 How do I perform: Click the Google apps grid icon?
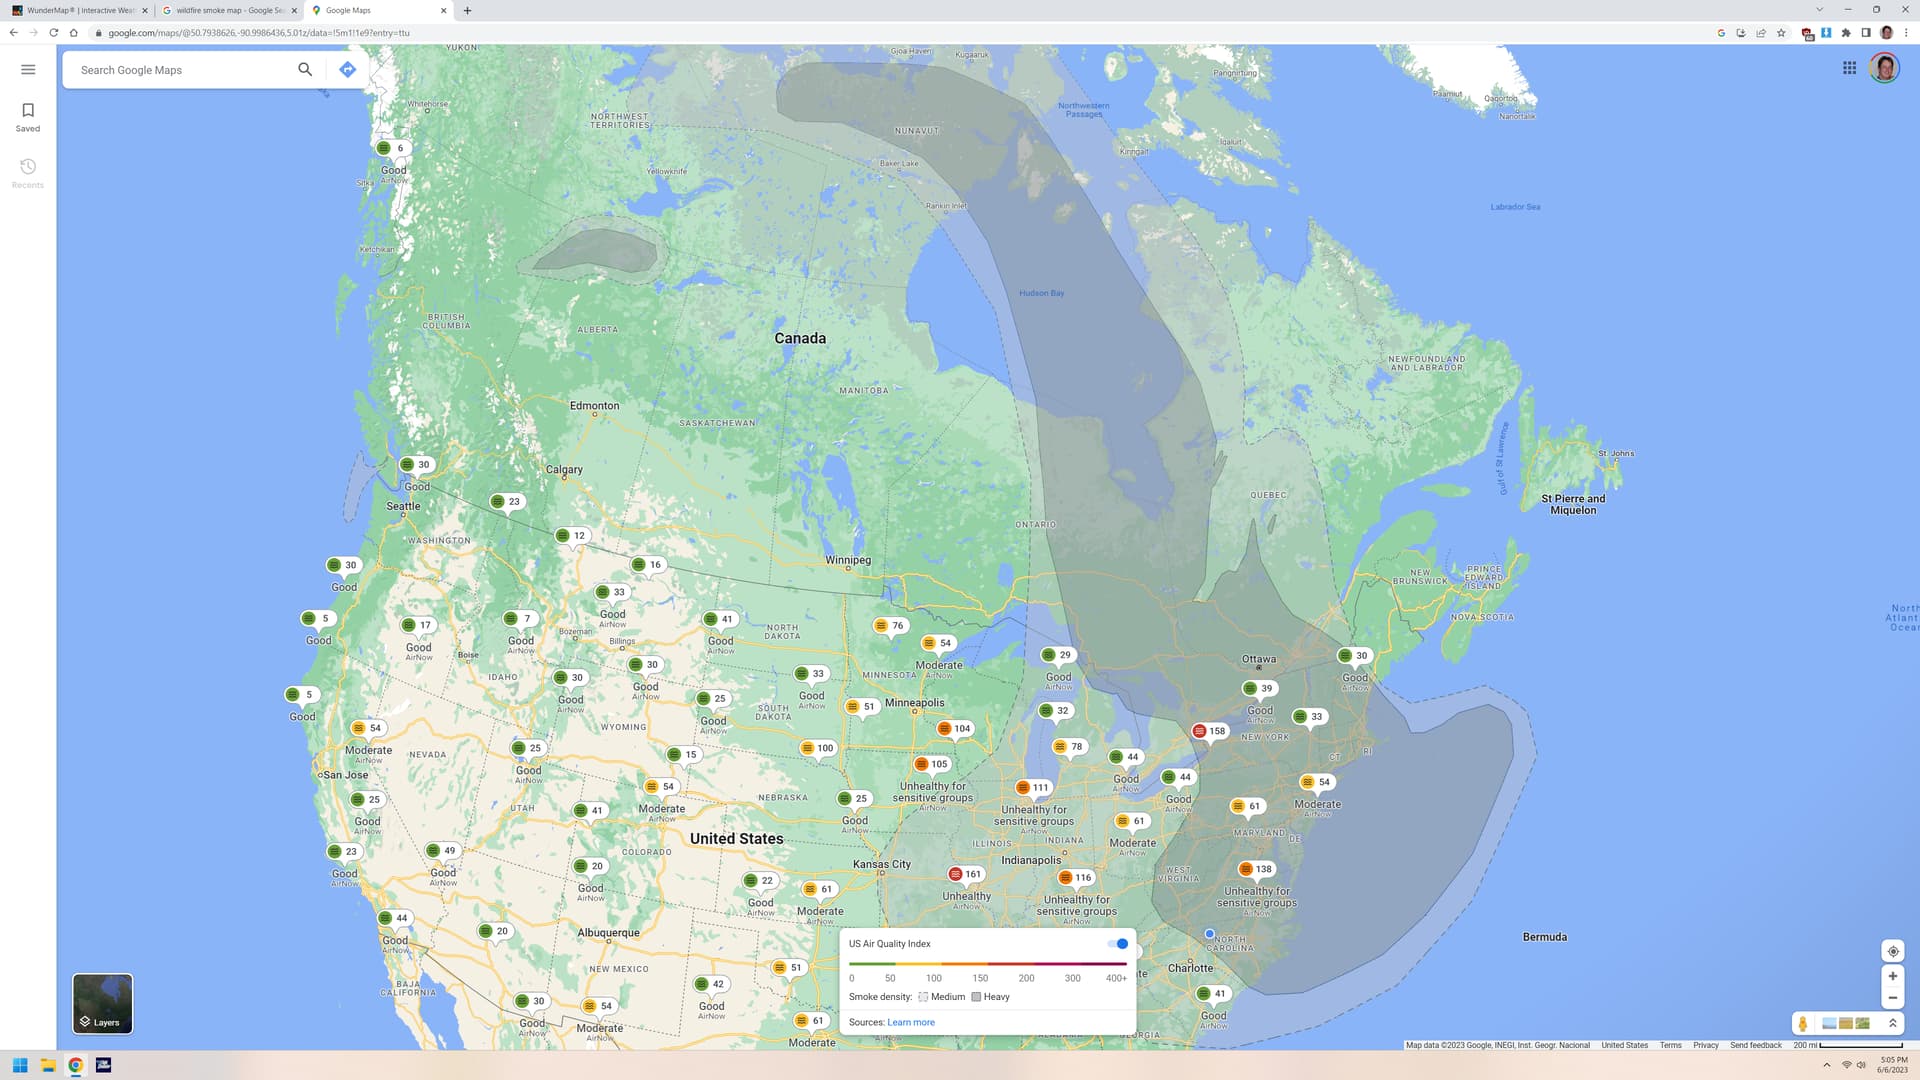coord(1849,68)
